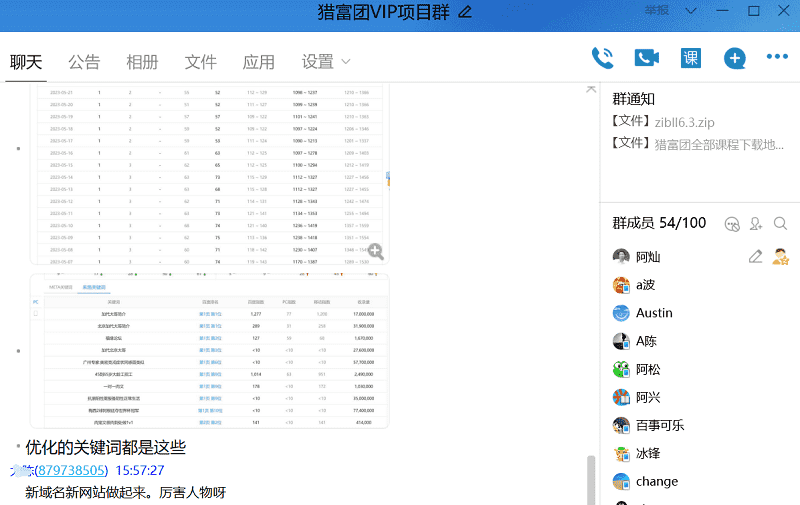Select member name A陈
This screenshot has width=800, height=505.
click(x=646, y=341)
